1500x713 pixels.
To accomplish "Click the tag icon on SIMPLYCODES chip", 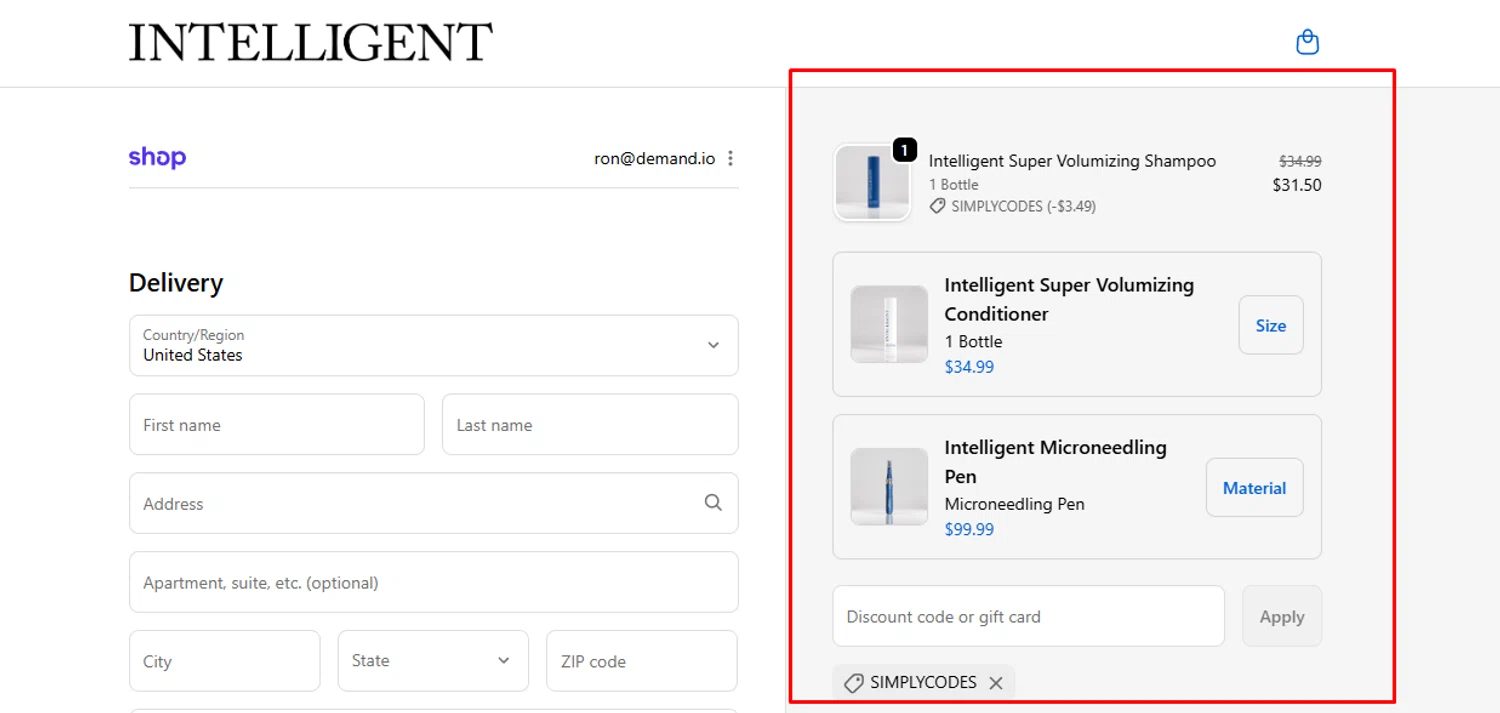I will pyautogui.click(x=854, y=683).
